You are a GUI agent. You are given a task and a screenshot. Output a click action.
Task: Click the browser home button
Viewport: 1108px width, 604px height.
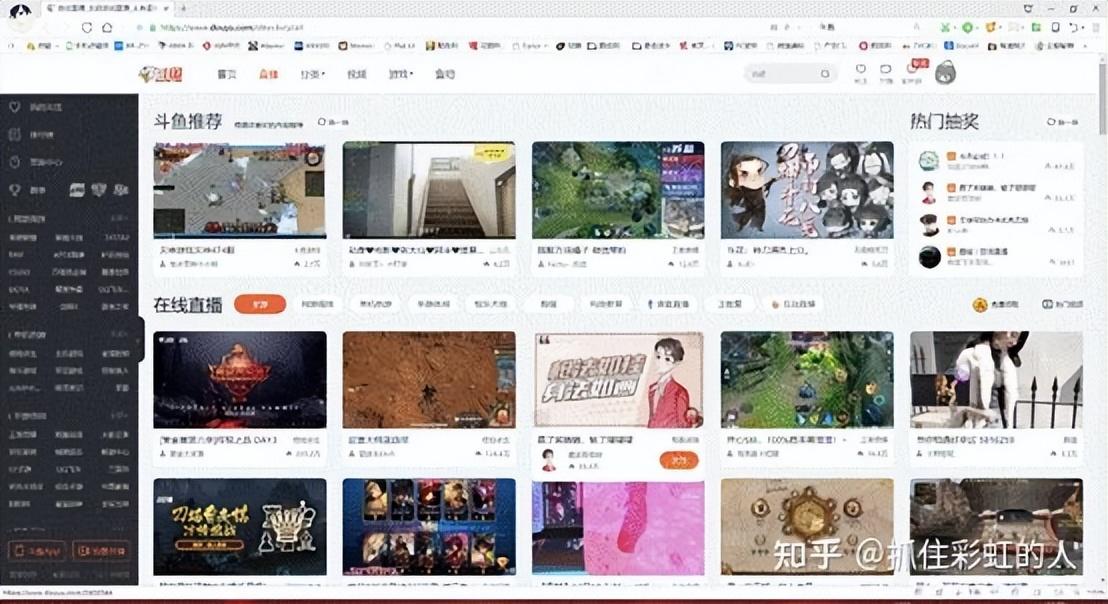(107, 28)
